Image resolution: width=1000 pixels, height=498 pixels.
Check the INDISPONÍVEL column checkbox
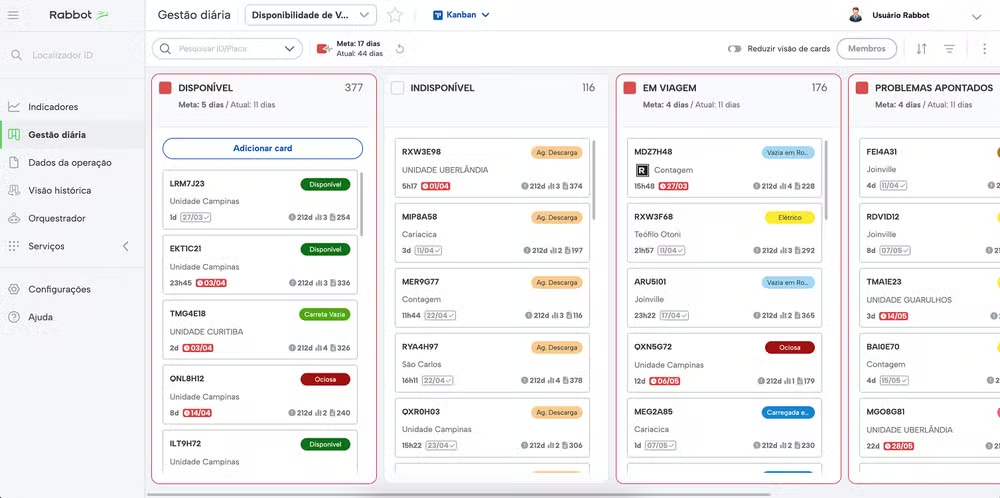397,88
